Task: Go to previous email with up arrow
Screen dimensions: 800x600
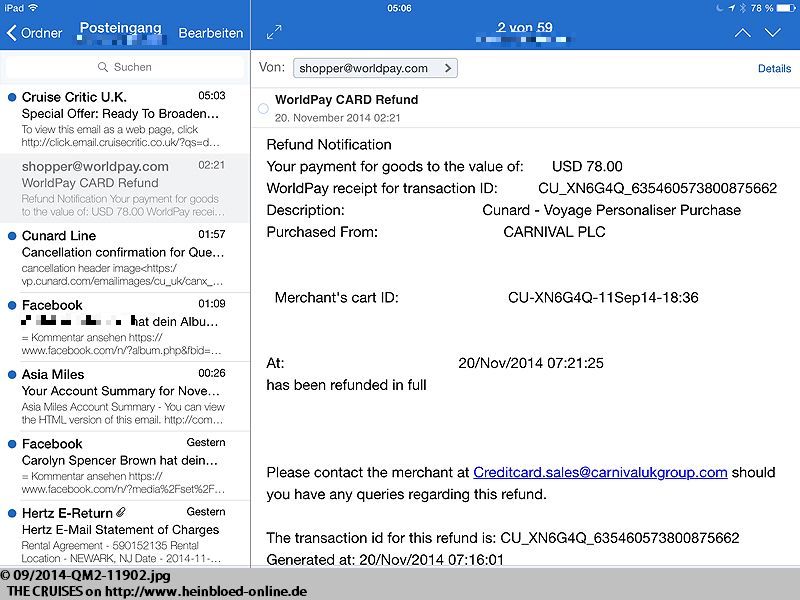Action: coord(742,33)
